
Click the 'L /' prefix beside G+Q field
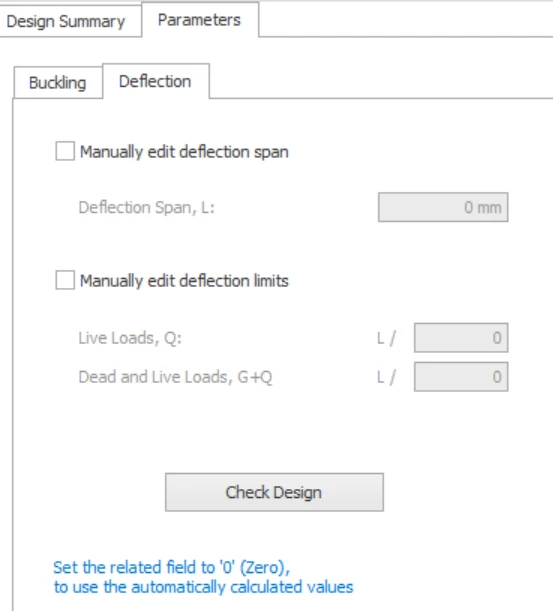pyautogui.click(x=387, y=377)
